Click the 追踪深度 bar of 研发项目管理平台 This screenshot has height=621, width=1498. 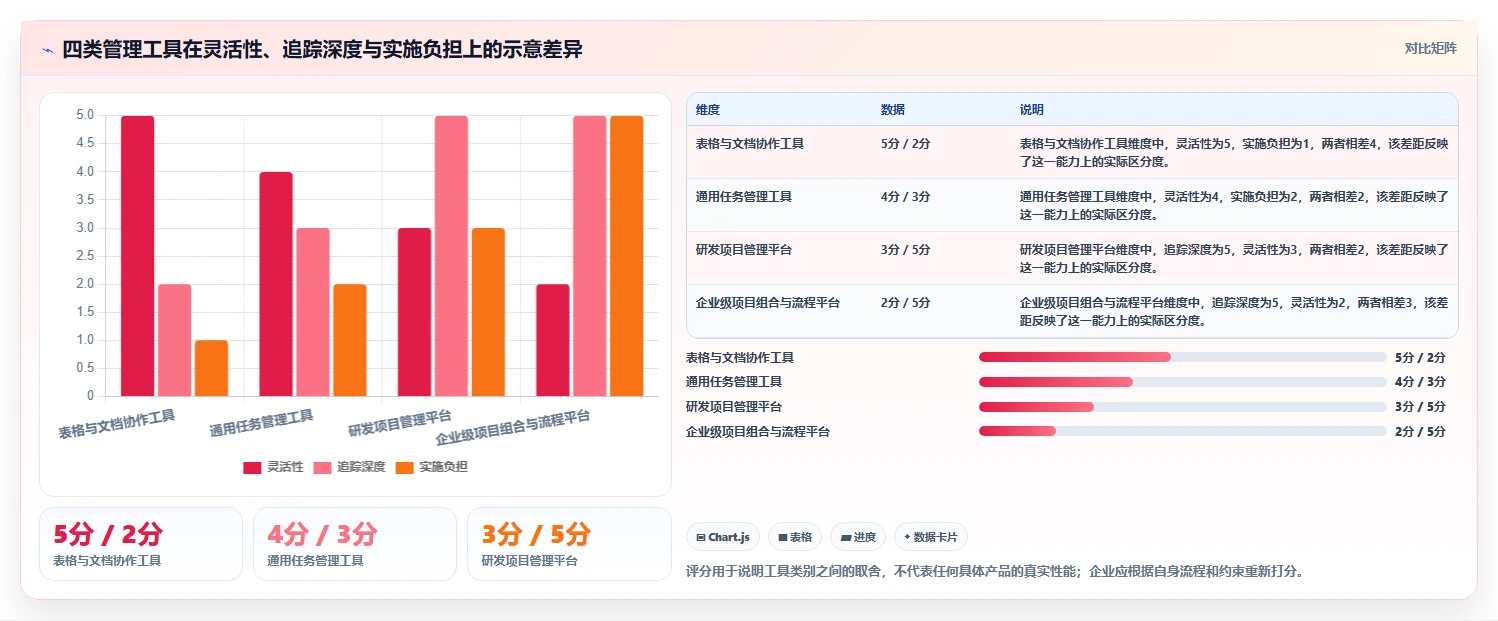click(452, 256)
